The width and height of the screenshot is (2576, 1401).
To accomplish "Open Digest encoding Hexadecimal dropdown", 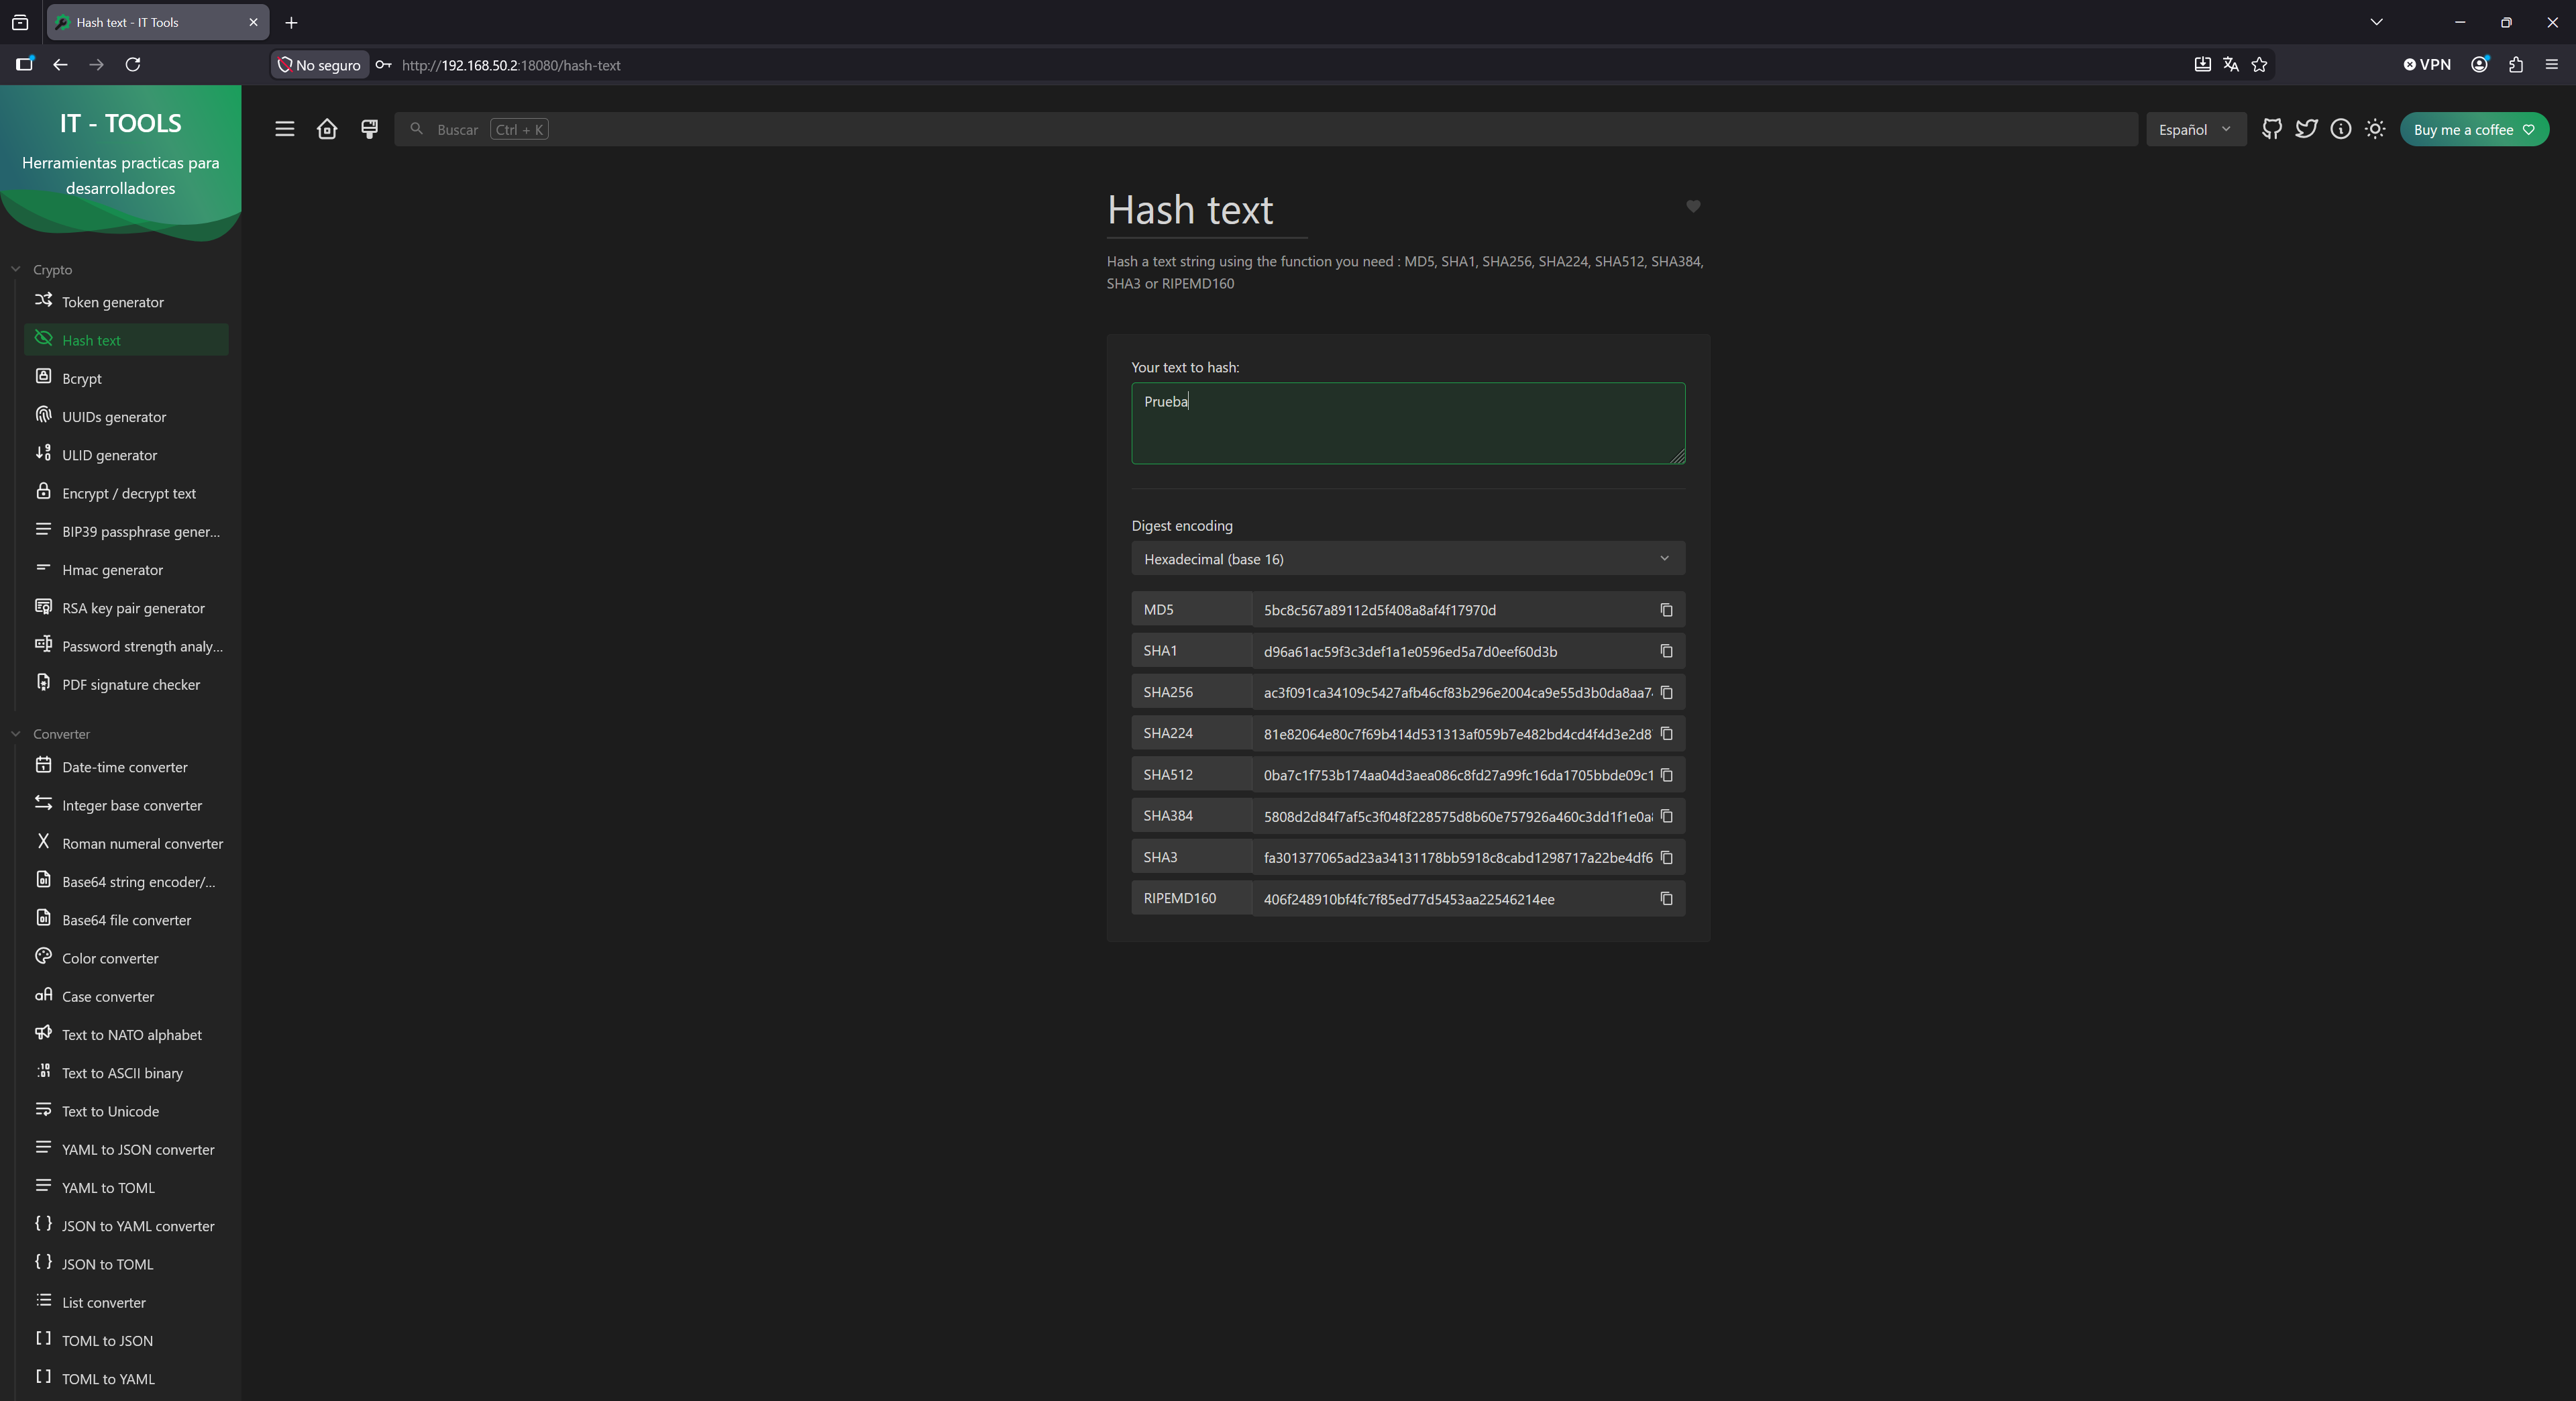I will click(x=1408, y=558).
